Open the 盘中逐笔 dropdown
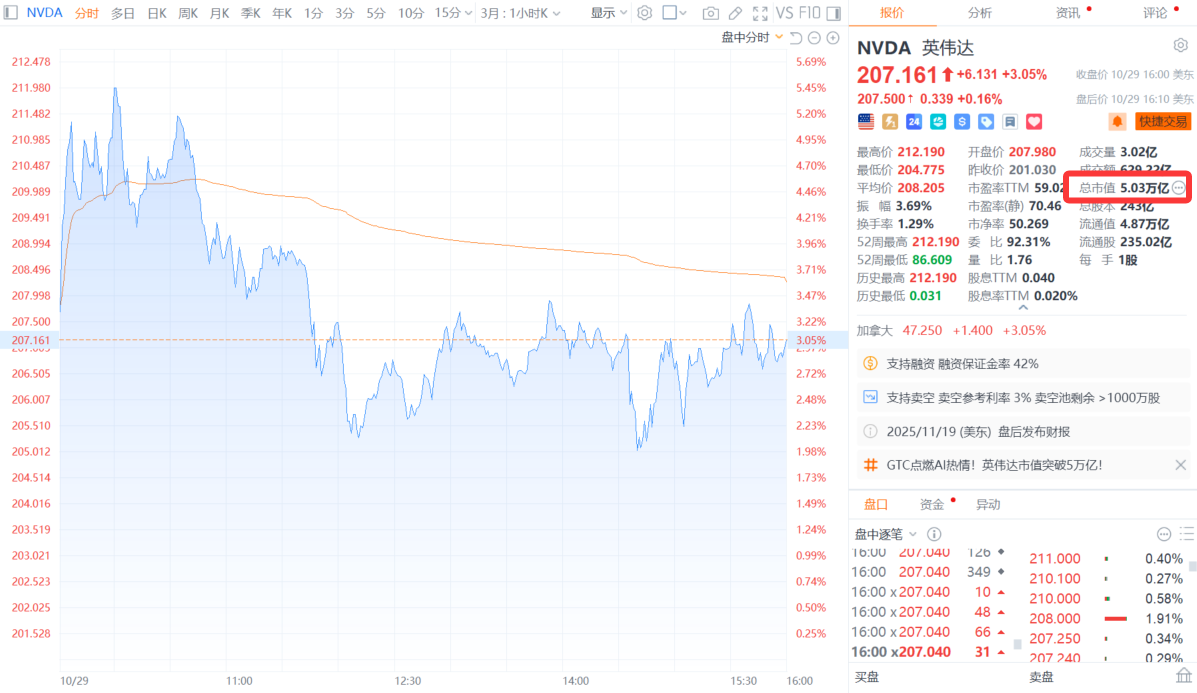The image size is (1197, 693). (886, 534)
